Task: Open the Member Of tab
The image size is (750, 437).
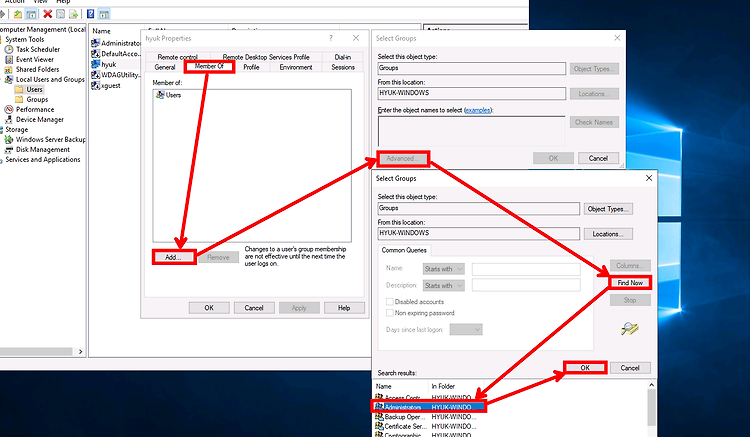Action: 209,66
